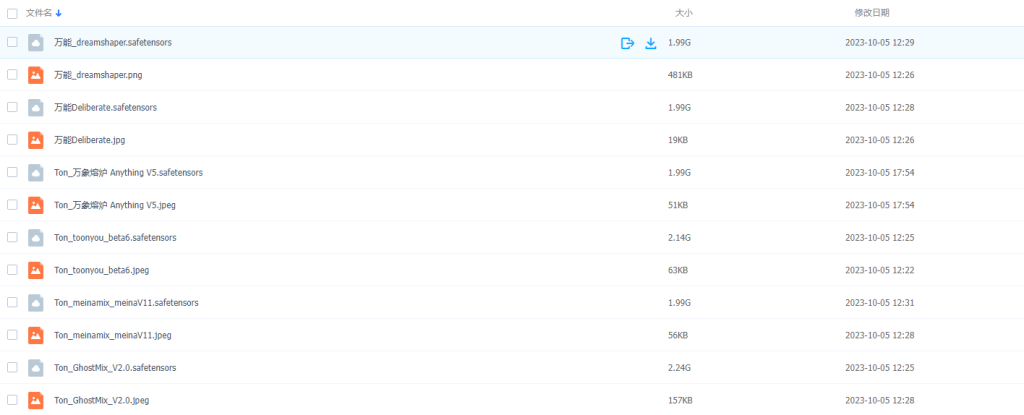
Task: Click the share icon on the dreamshaper.safetensors row
Action: pyautogui.click(x=627, y=43)
